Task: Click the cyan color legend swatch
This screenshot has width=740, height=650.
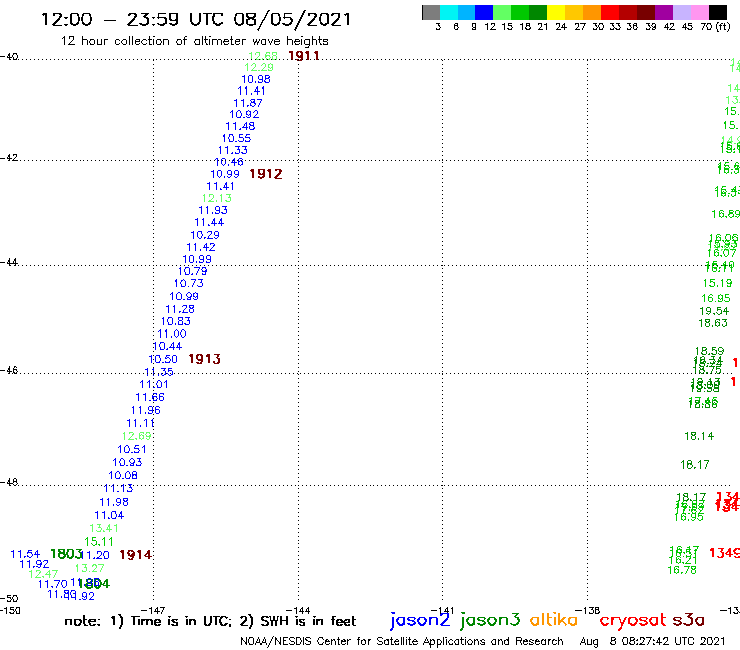Action: 449,12
